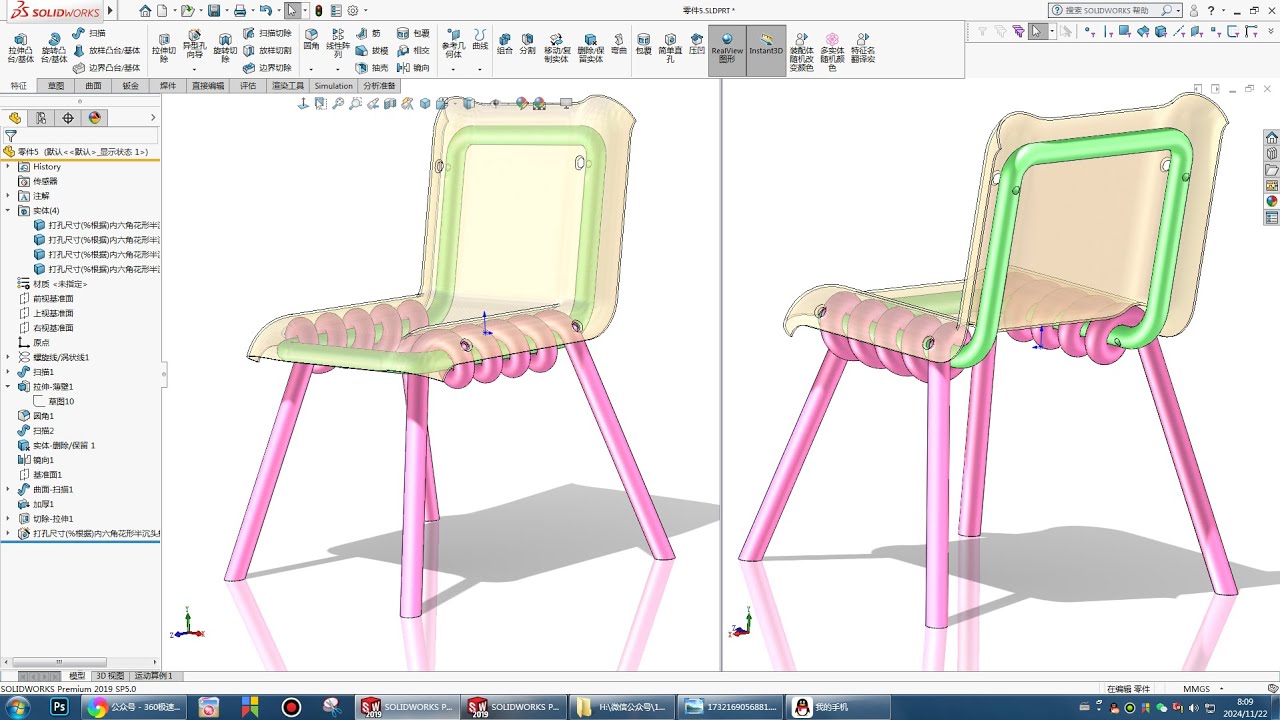Screen dimensions: 1280x720
Task: Switch to the 运动算例1 motion study tab
Action: point(153,676)
